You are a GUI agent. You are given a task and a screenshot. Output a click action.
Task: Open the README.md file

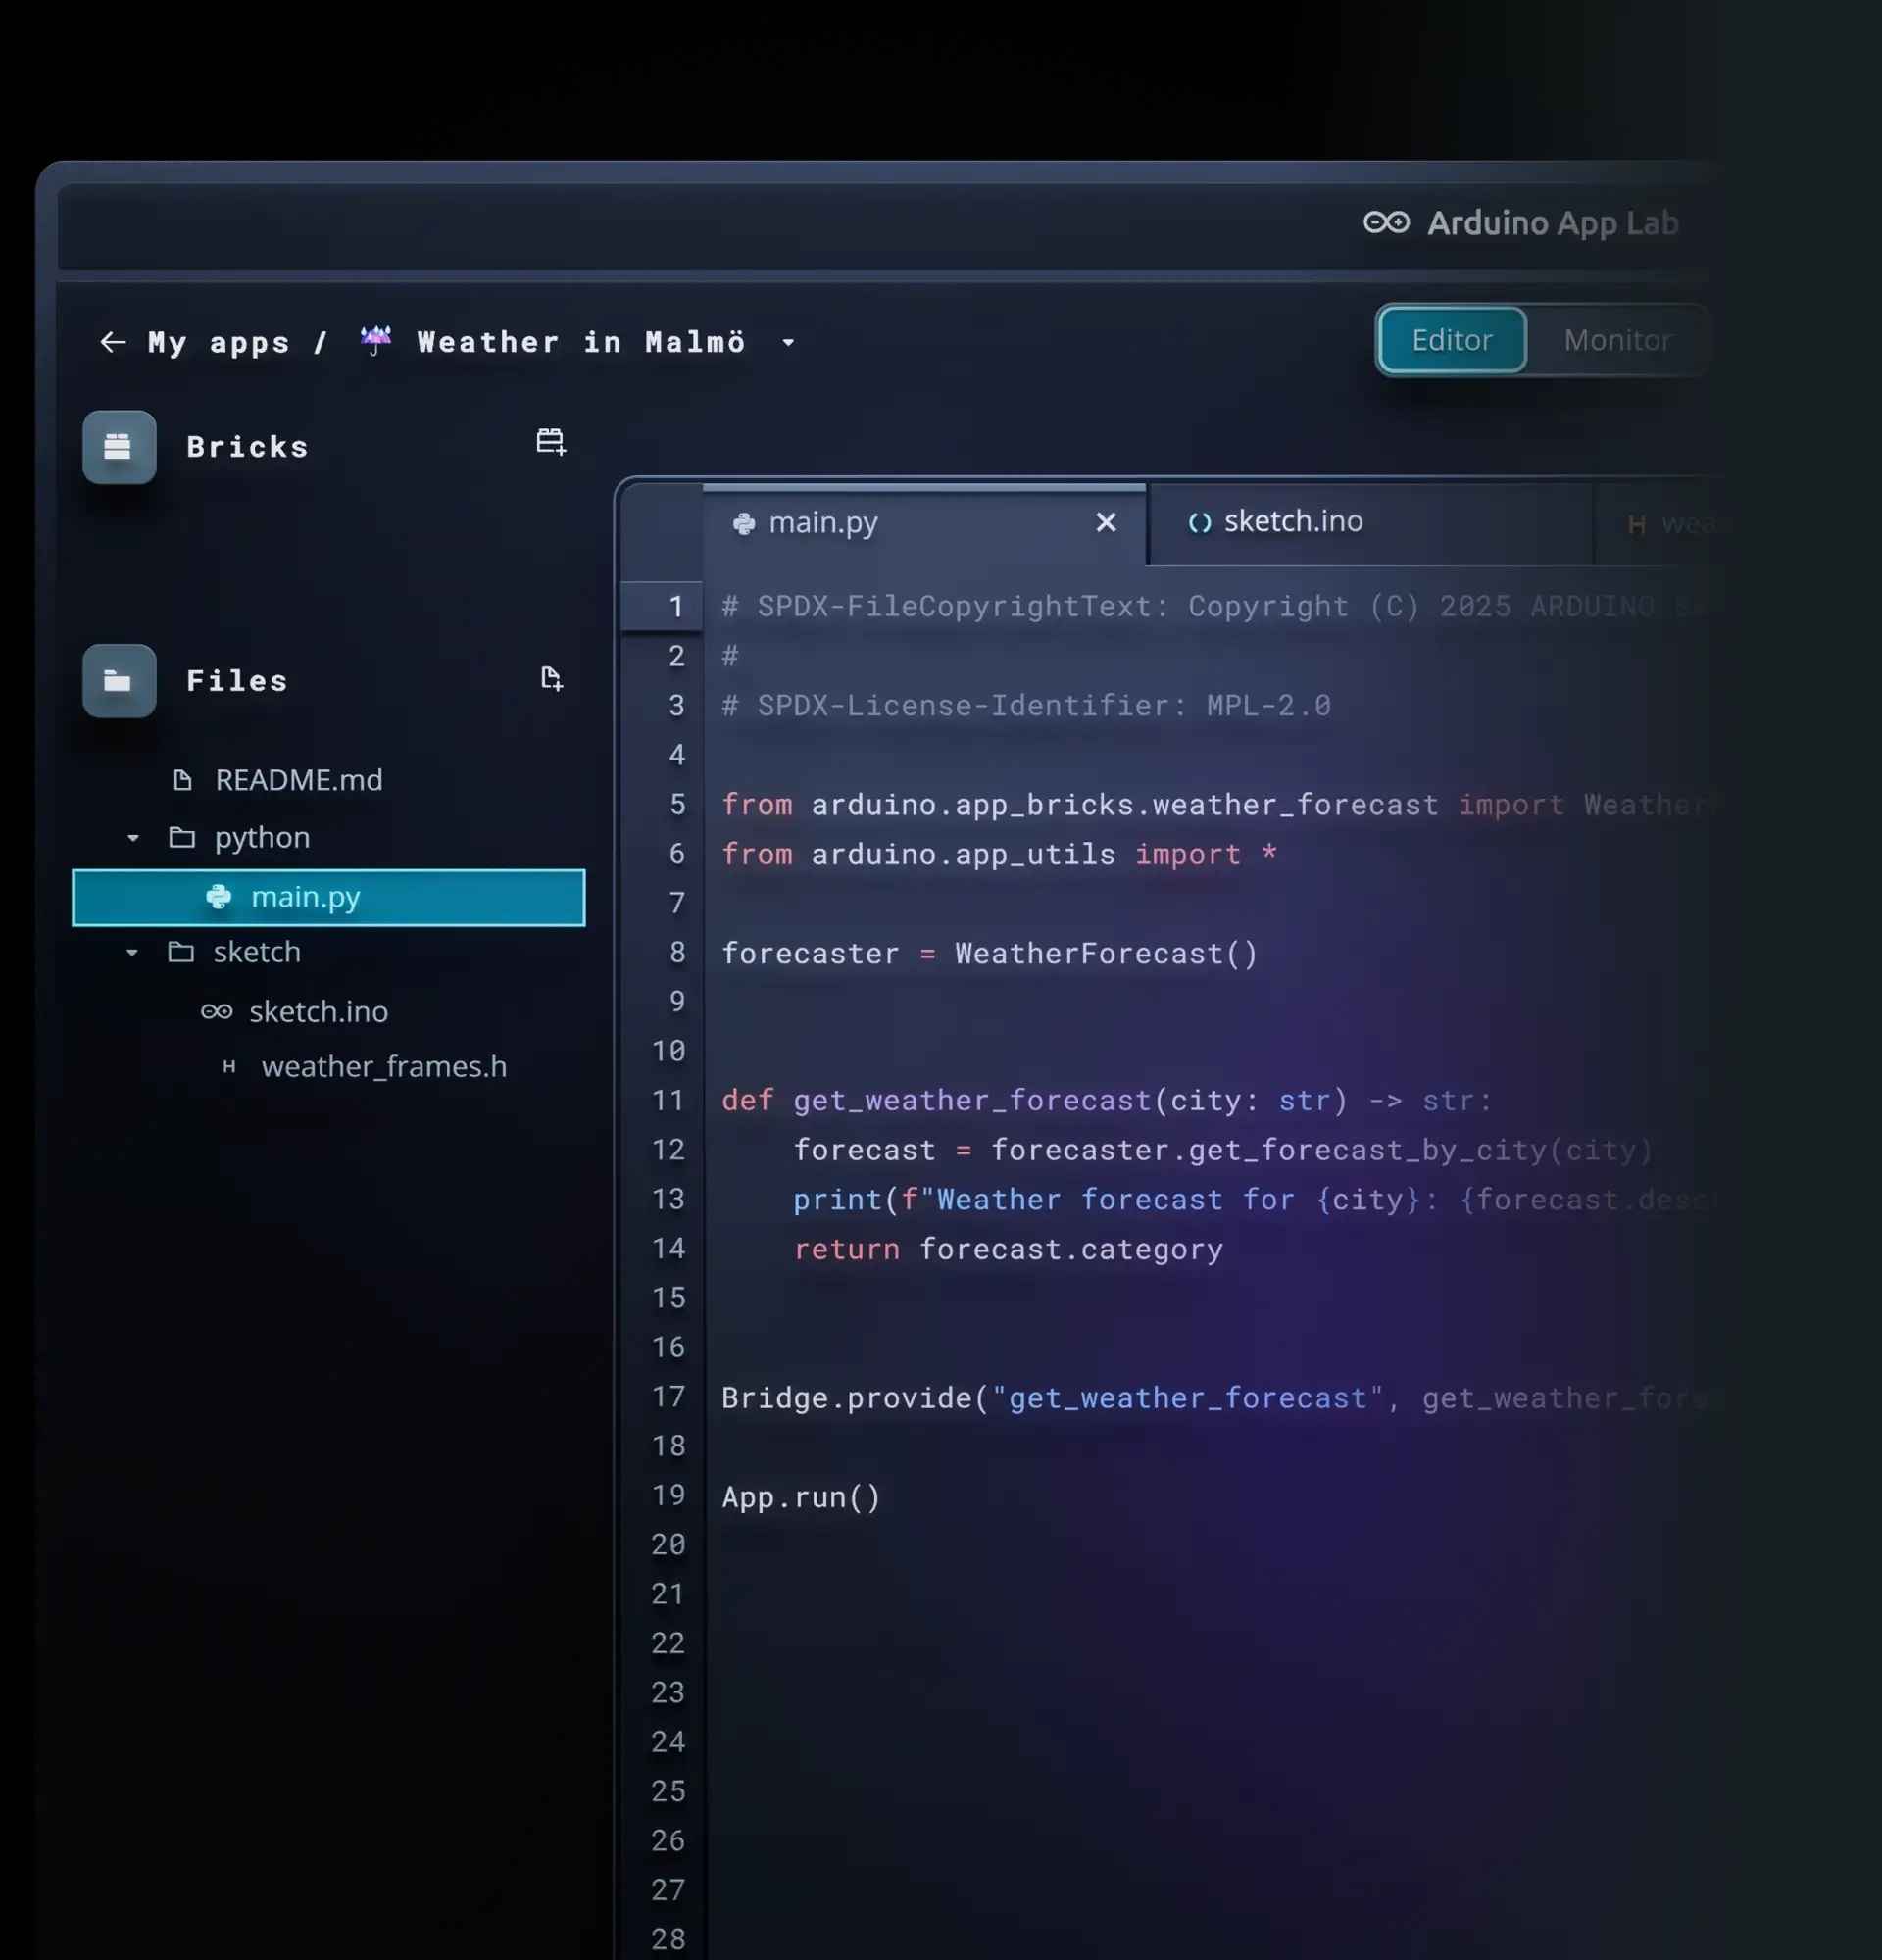pyautogui.click(x=298, y=779)
